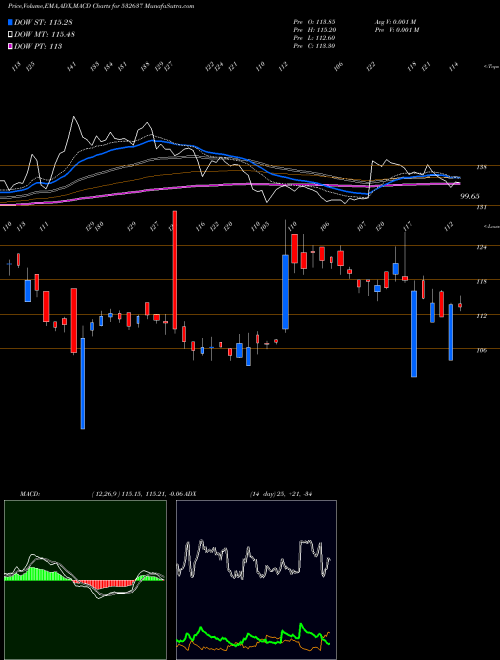Screen dimensions: 500x660
Task: Click the 124 price axis label
Action: 481,247
